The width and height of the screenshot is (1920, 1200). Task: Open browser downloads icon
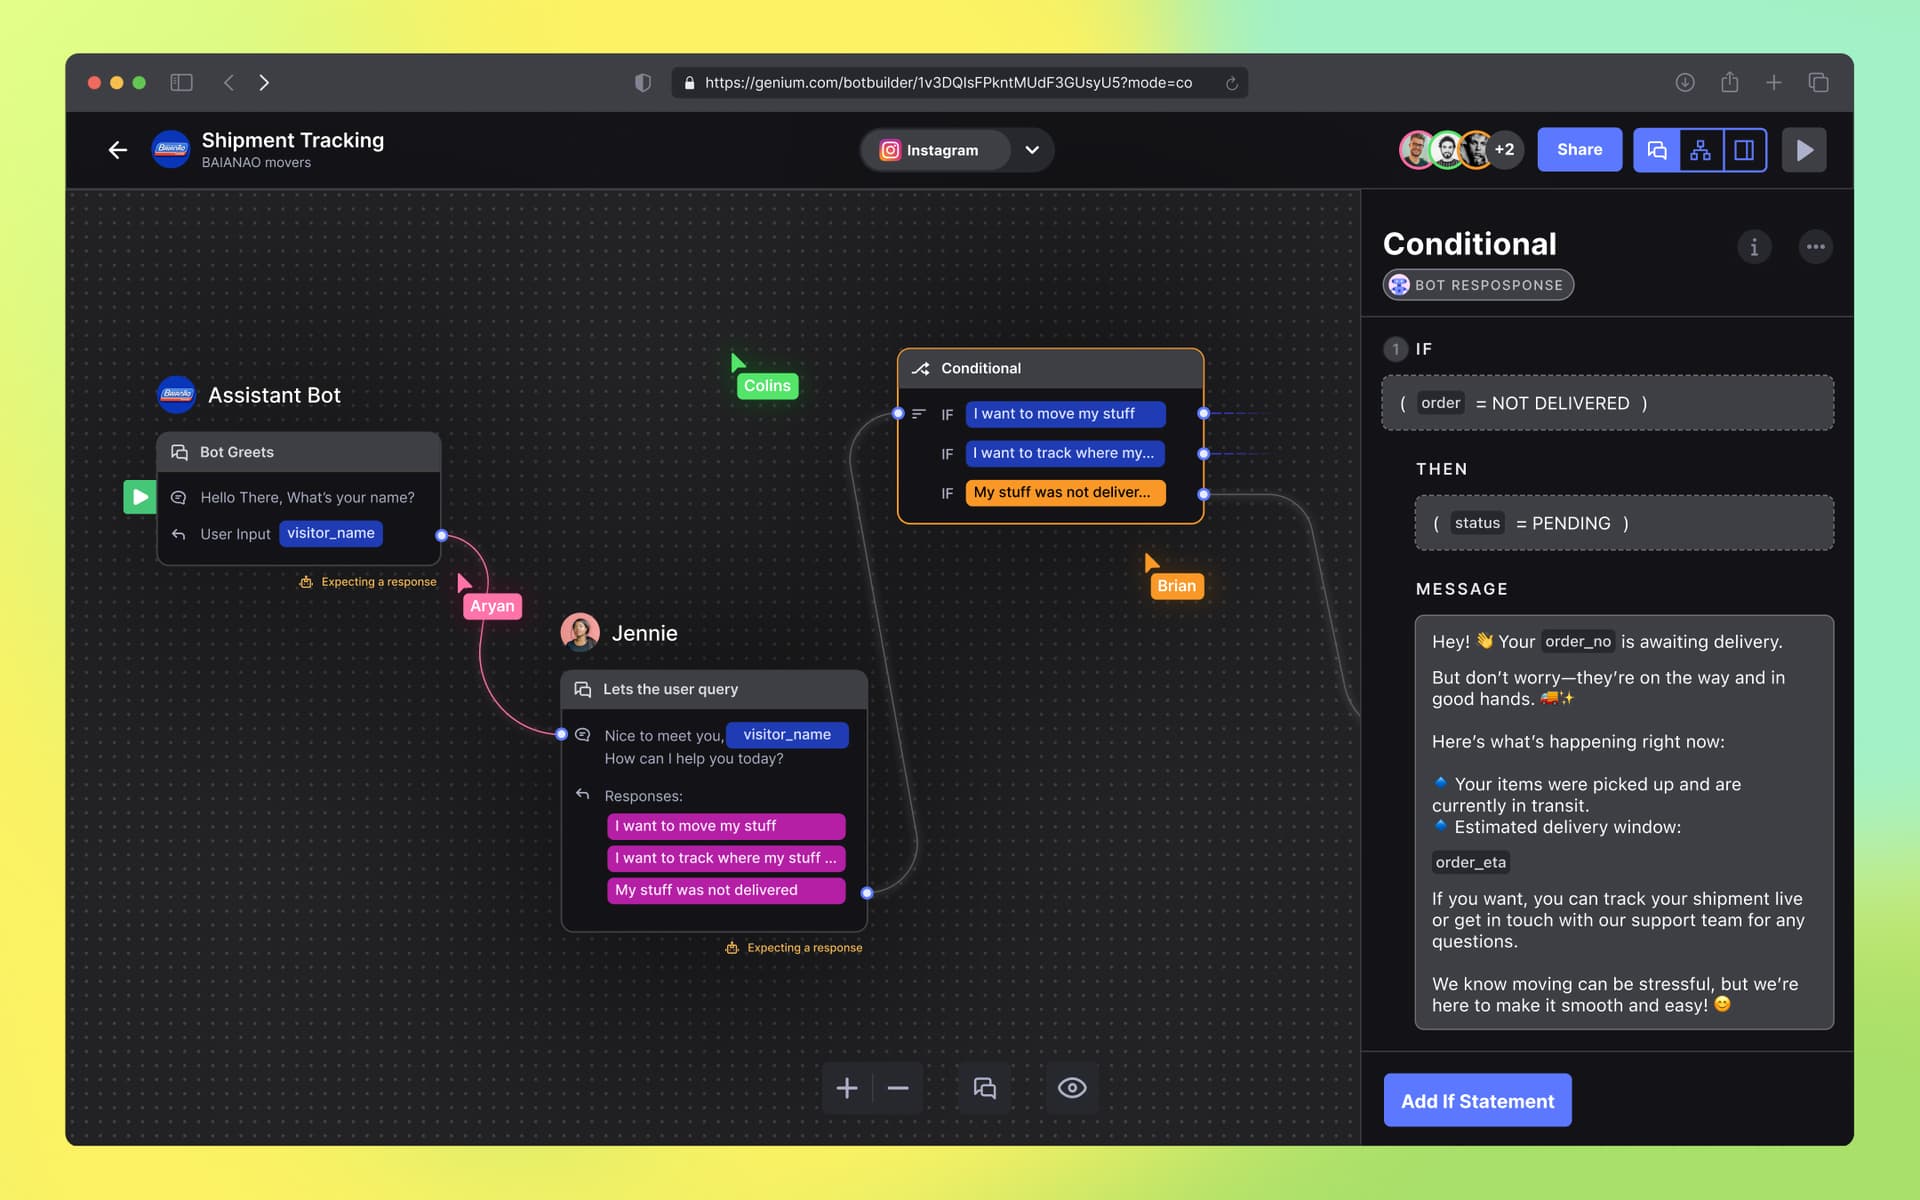[x=1685, y=82]
